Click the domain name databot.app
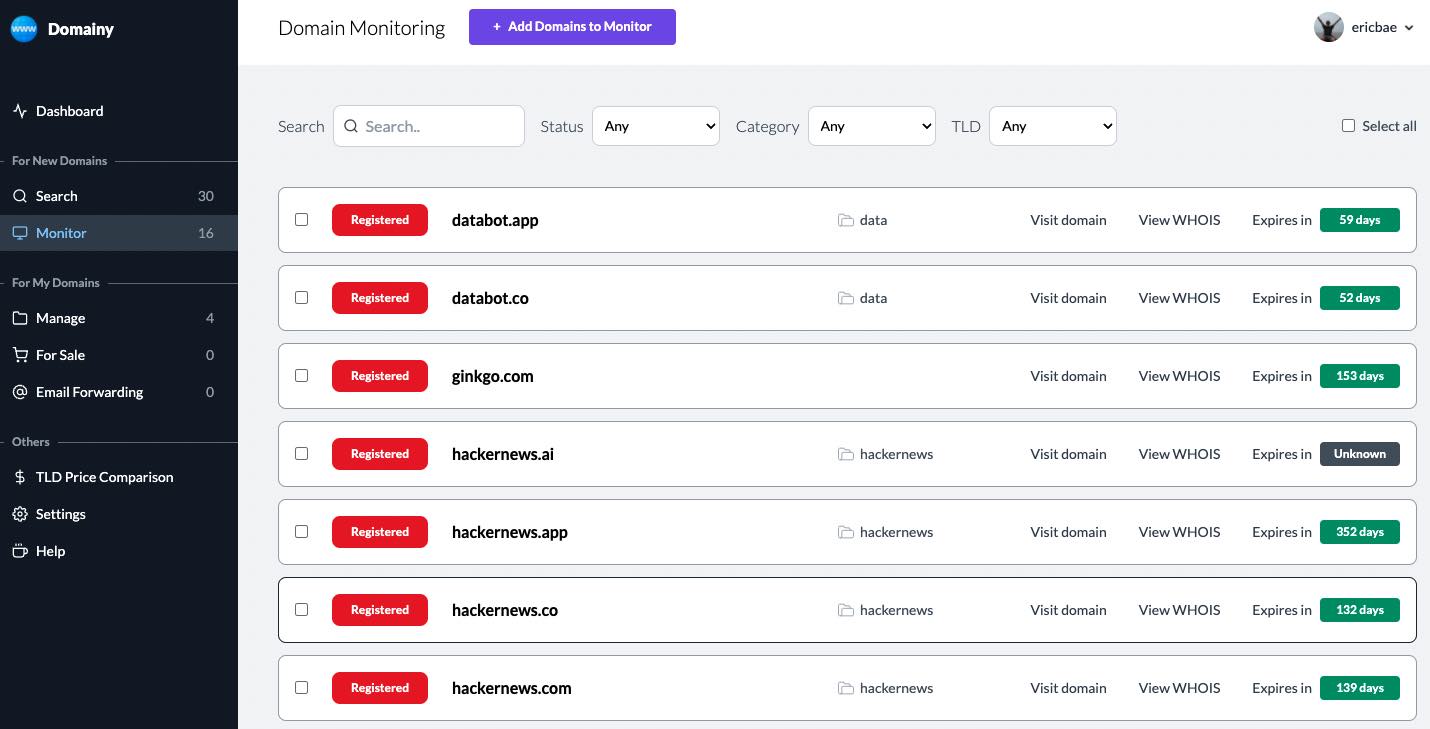This screenshot has width=1430, height=729. point(495,220)
